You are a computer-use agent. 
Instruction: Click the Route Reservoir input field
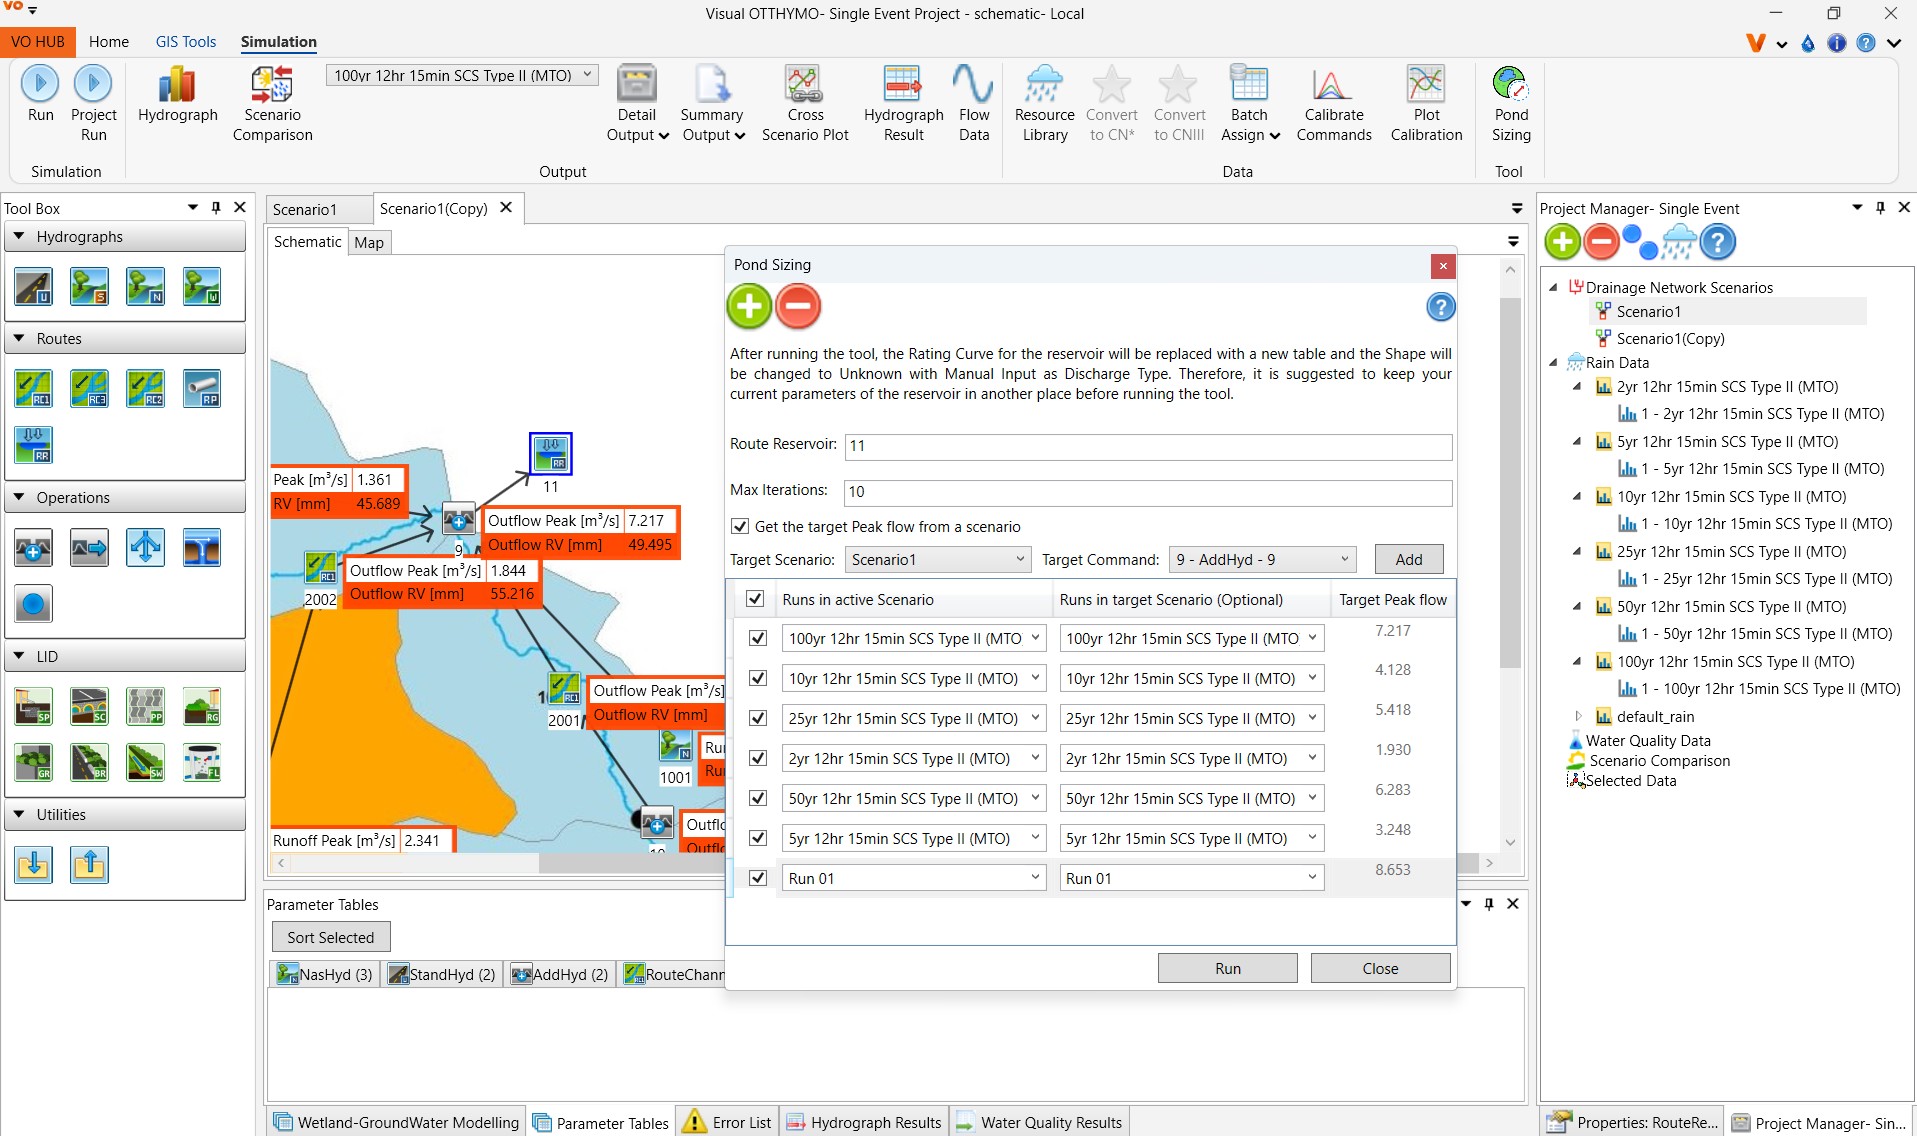pyautogui.click(x=1148, y=445)
